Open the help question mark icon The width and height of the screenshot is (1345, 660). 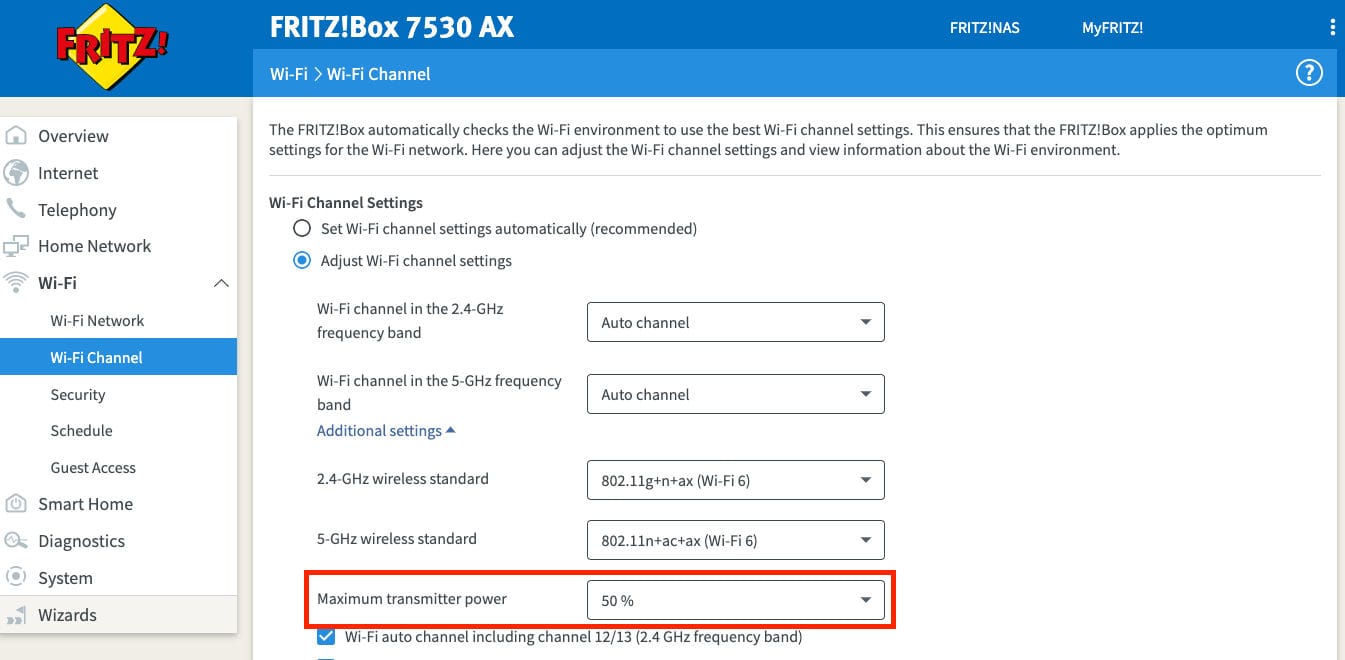[x=1309, y=73]
